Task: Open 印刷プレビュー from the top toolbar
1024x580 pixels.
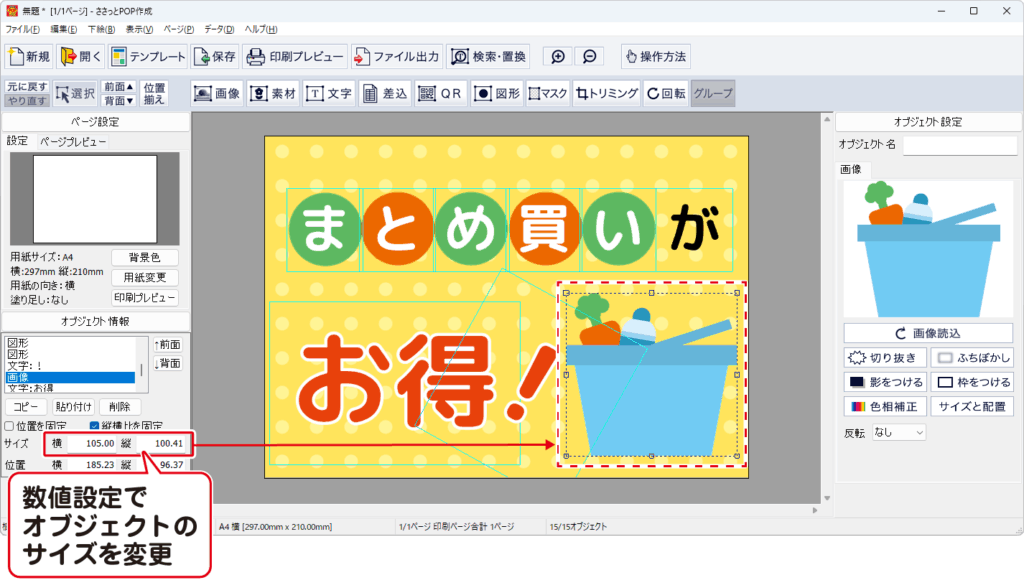Action: [x=295, y=57]
